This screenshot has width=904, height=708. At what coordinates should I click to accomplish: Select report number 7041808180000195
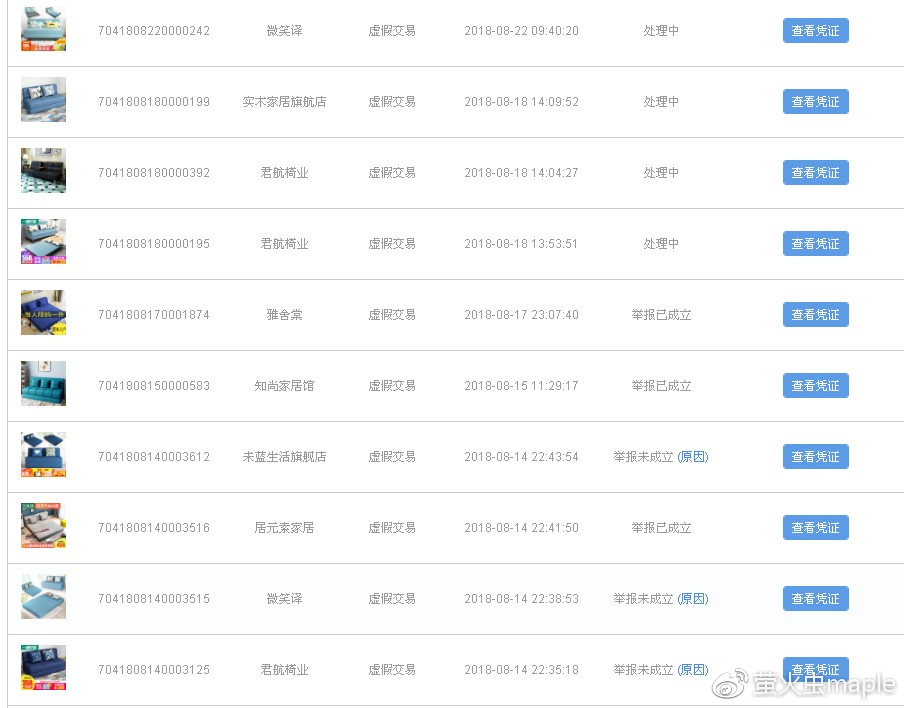click(x=154, y=243)
